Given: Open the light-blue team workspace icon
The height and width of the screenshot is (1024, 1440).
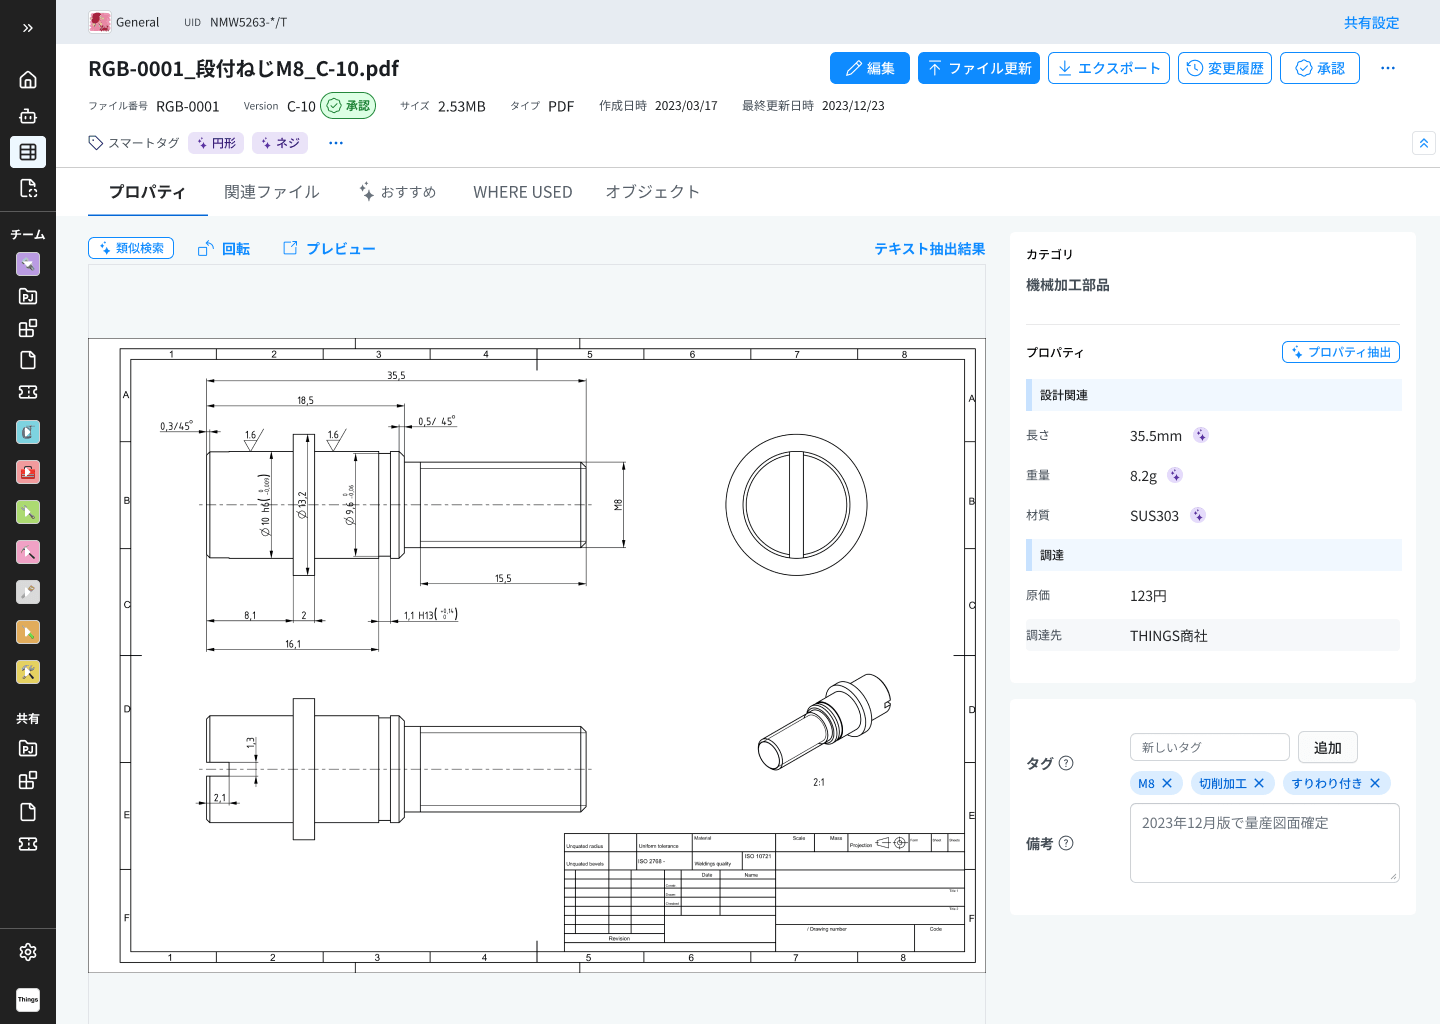Looking at the screenshot, I should click(x=28, y=432).
